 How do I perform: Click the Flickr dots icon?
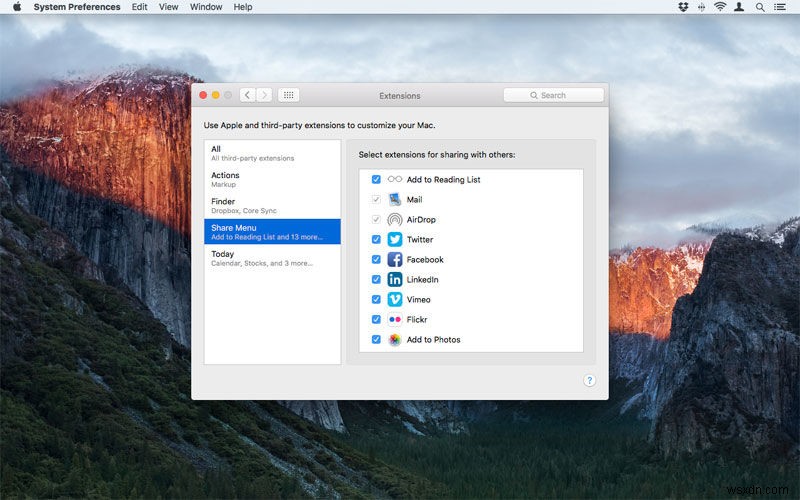coord(395,320)
